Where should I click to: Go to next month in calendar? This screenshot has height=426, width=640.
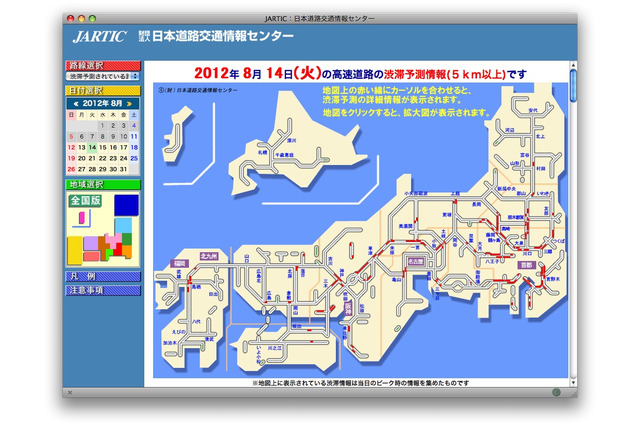(x=129, y=104)
